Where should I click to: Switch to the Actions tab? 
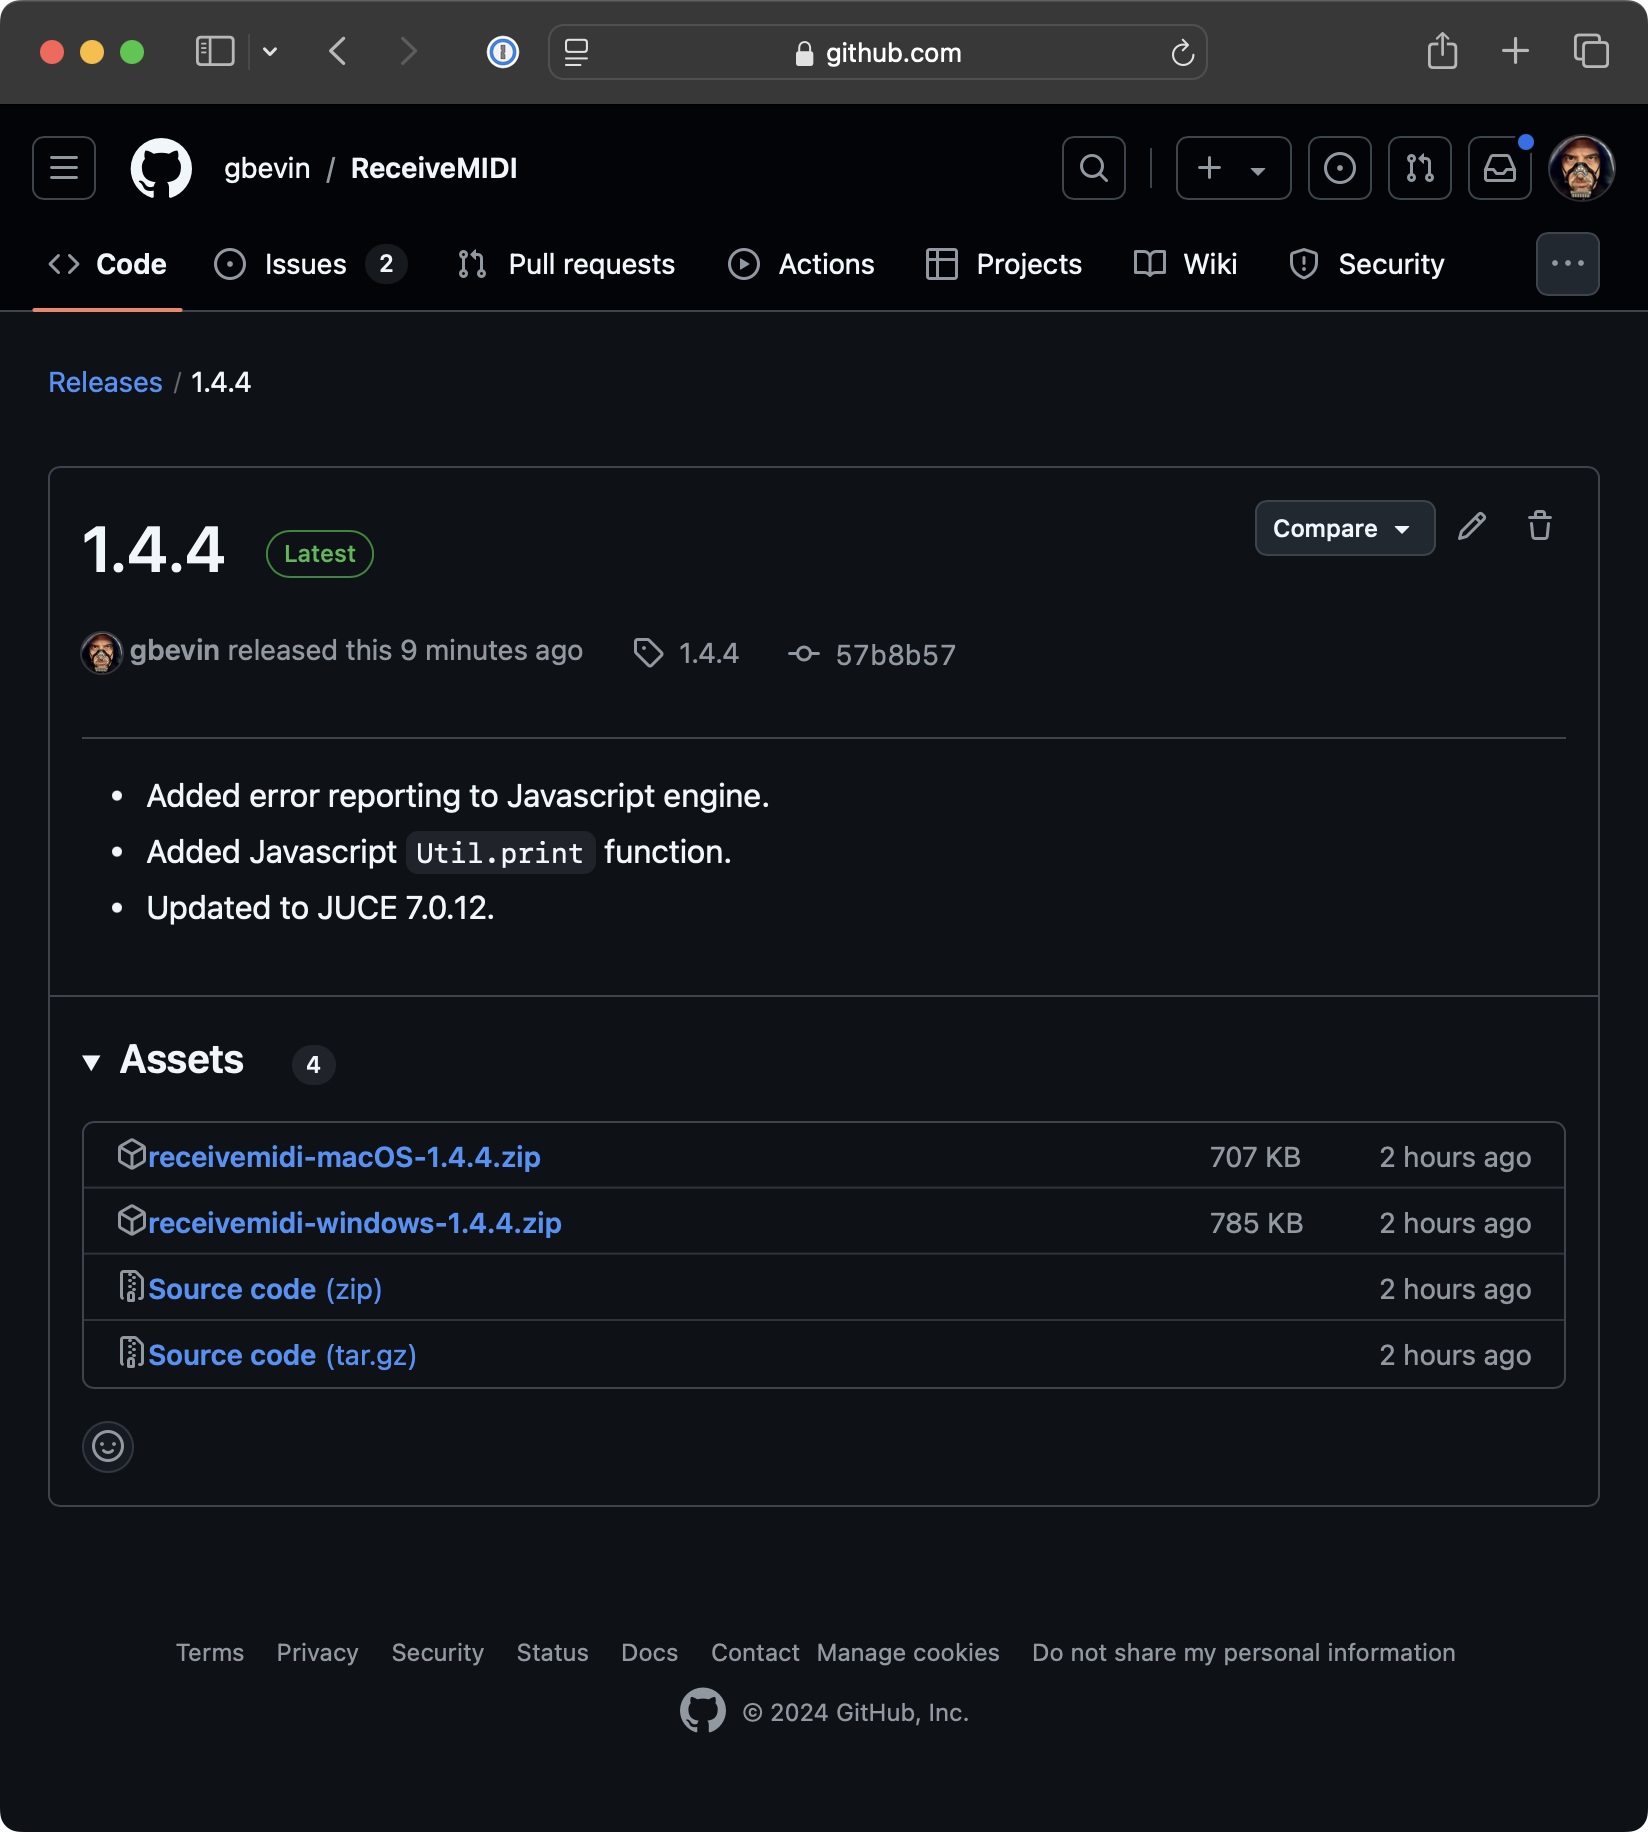pos(802,264)
